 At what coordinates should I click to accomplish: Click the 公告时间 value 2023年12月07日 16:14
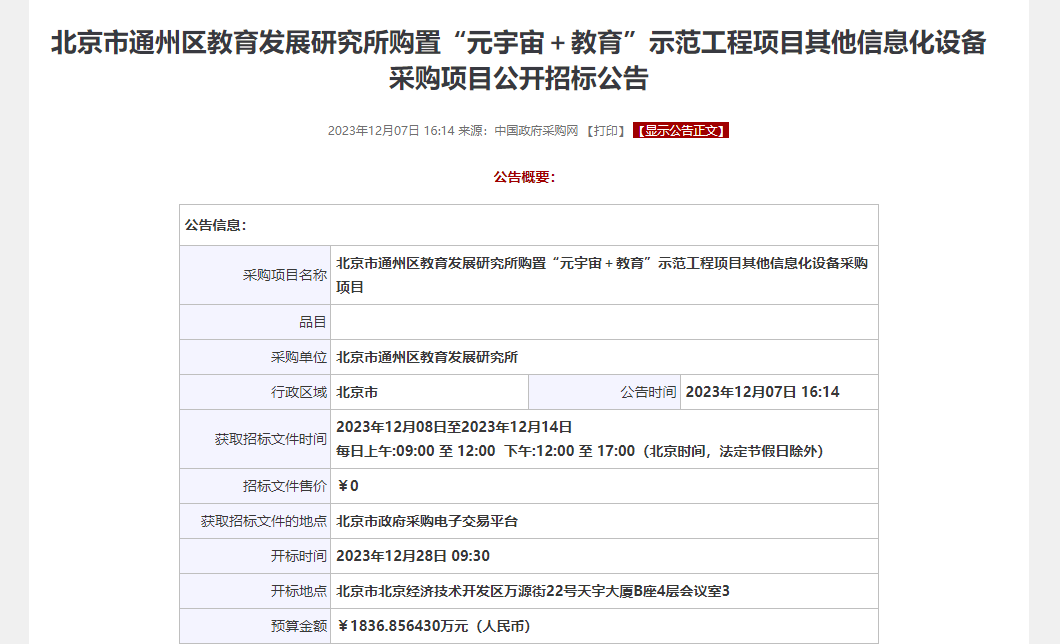[x=763, y=393]
